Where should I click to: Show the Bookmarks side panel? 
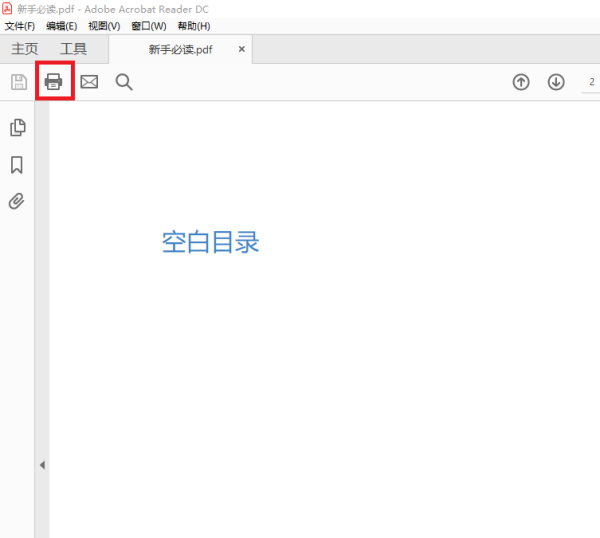17,165
